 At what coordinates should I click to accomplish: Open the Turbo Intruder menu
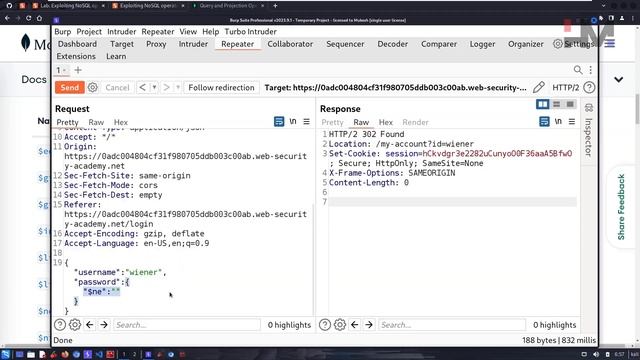(x=251, y=31)
